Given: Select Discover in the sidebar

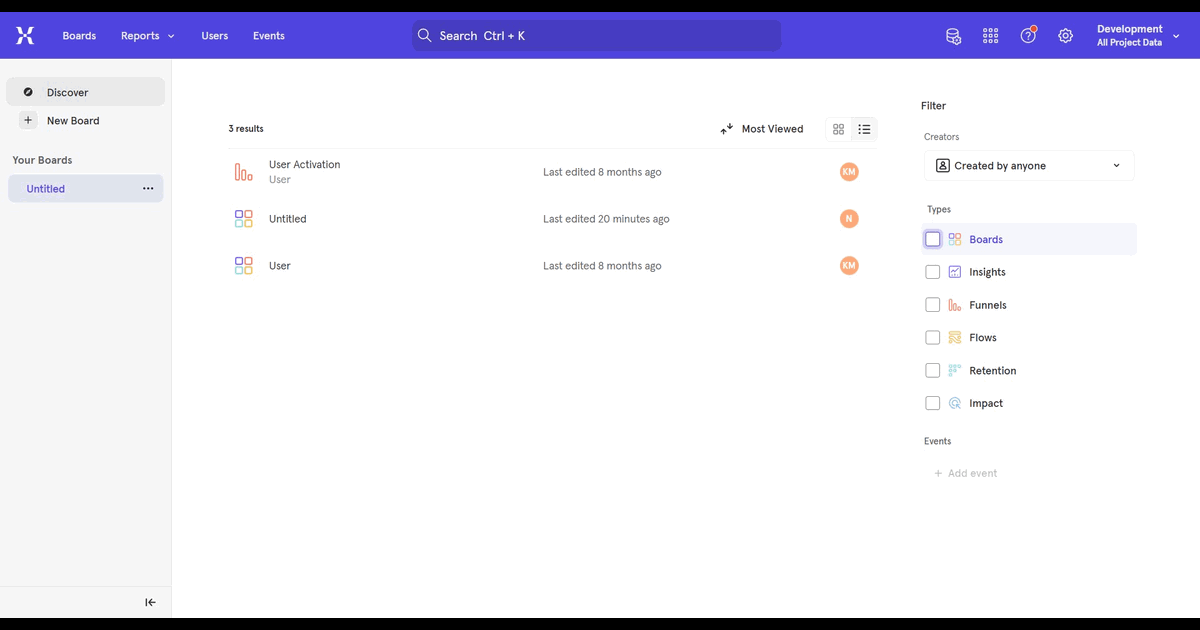Looking at the screenshot, I should point(85,92).
